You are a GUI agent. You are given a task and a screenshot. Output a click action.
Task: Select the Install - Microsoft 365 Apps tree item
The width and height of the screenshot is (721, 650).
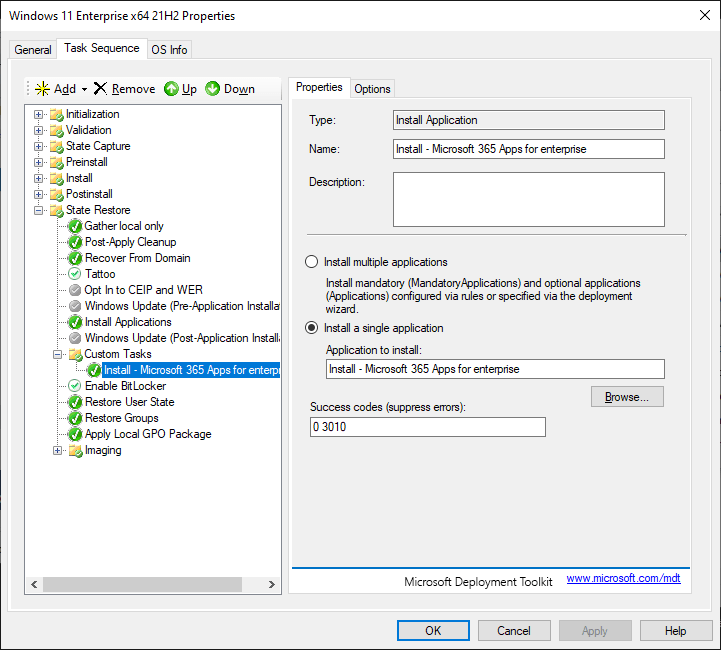[x=191, y=370]
